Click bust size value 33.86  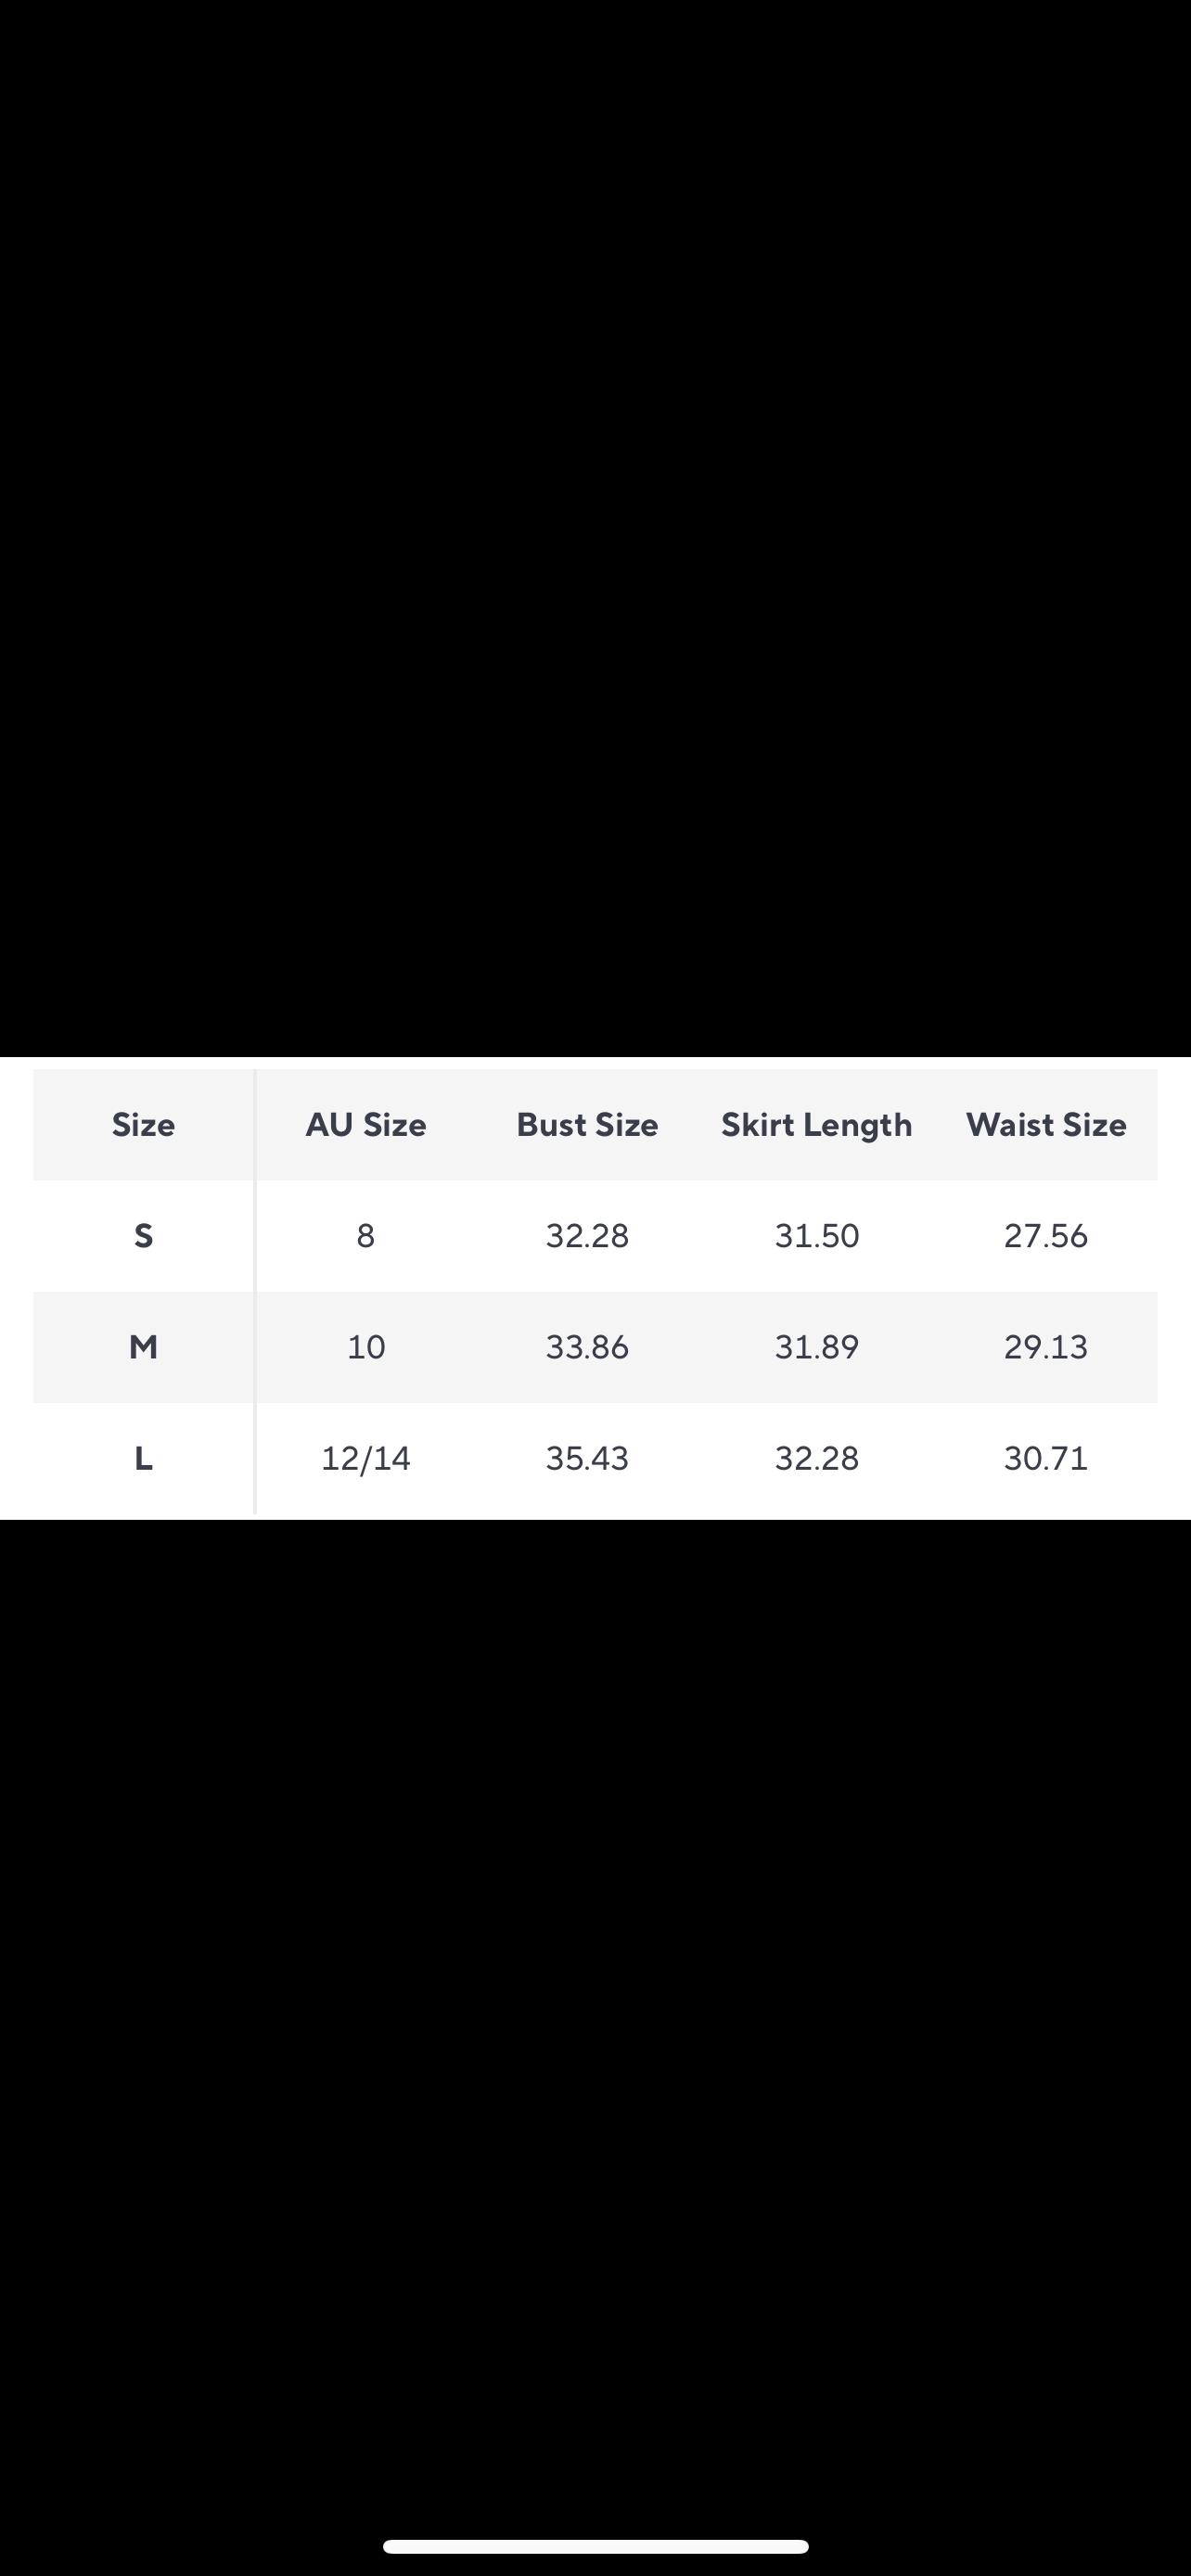(x=587, y=1347)
